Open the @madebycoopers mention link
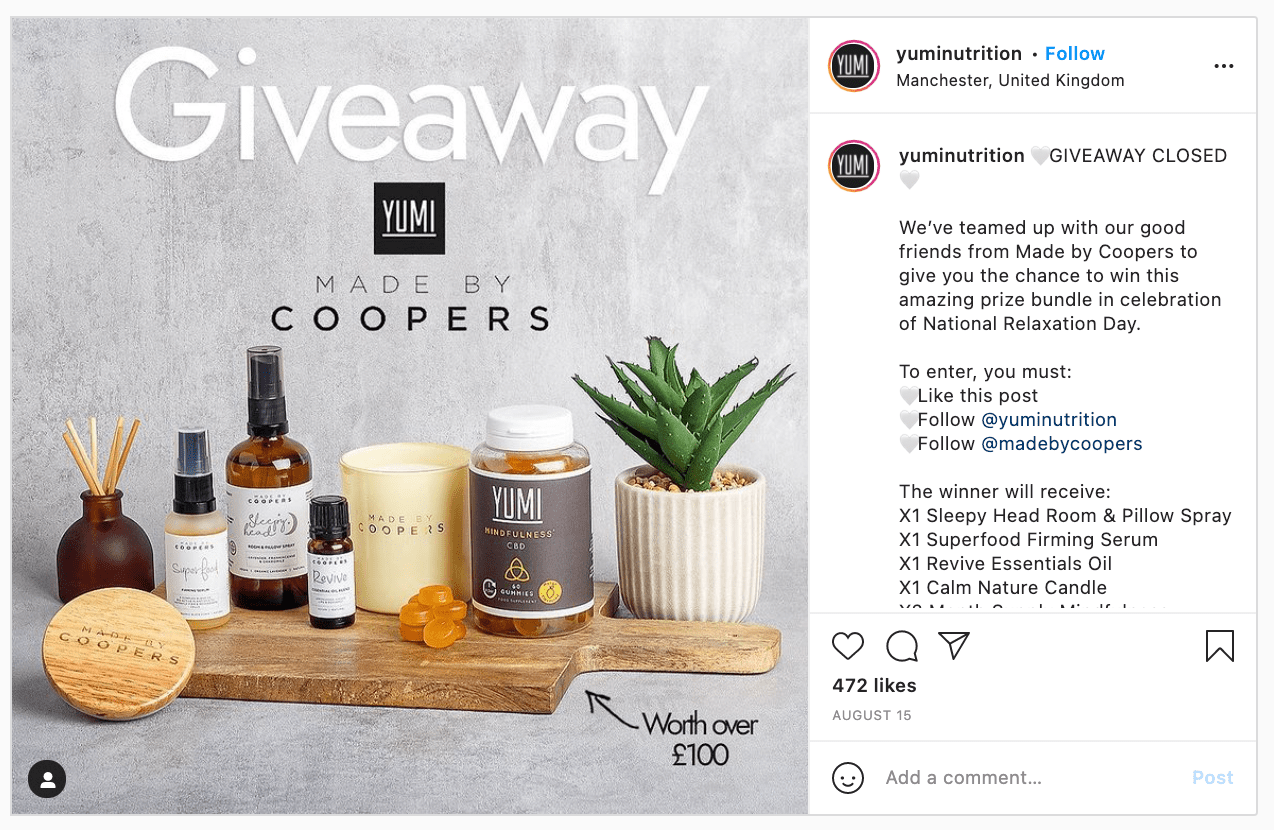 click(x=1061, y=444)
